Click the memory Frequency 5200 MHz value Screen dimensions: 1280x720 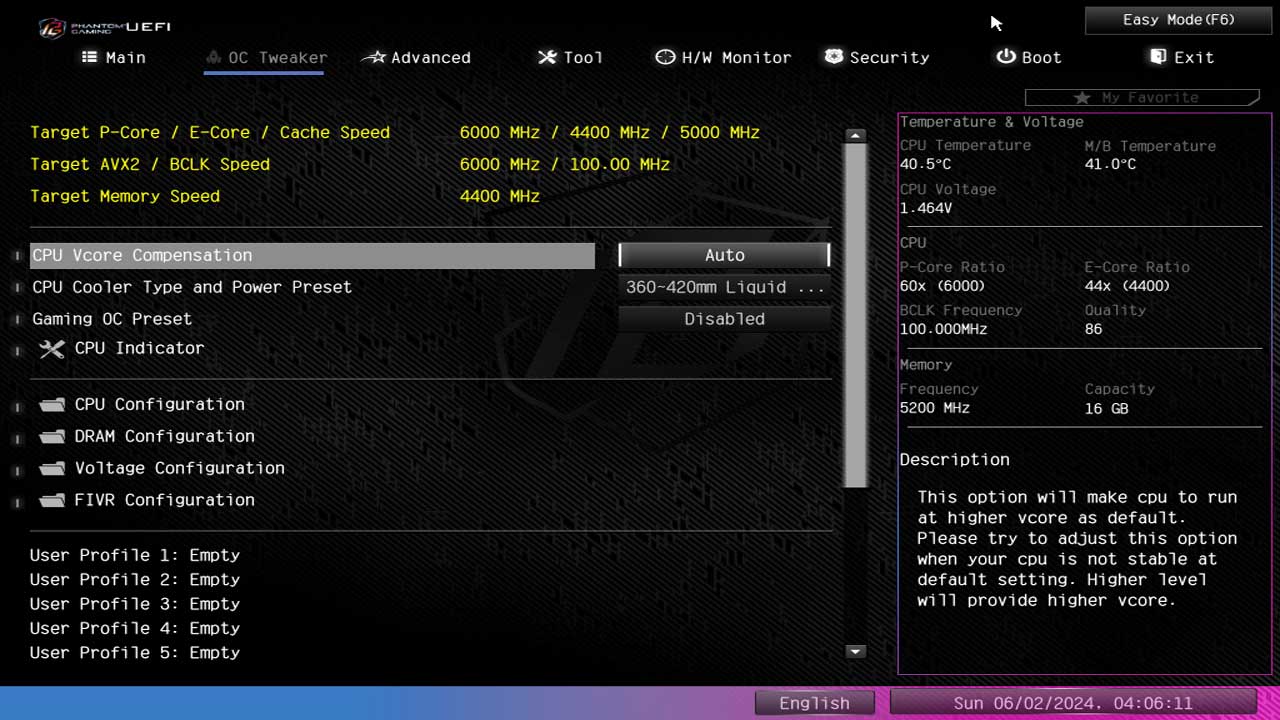point(934,408)
